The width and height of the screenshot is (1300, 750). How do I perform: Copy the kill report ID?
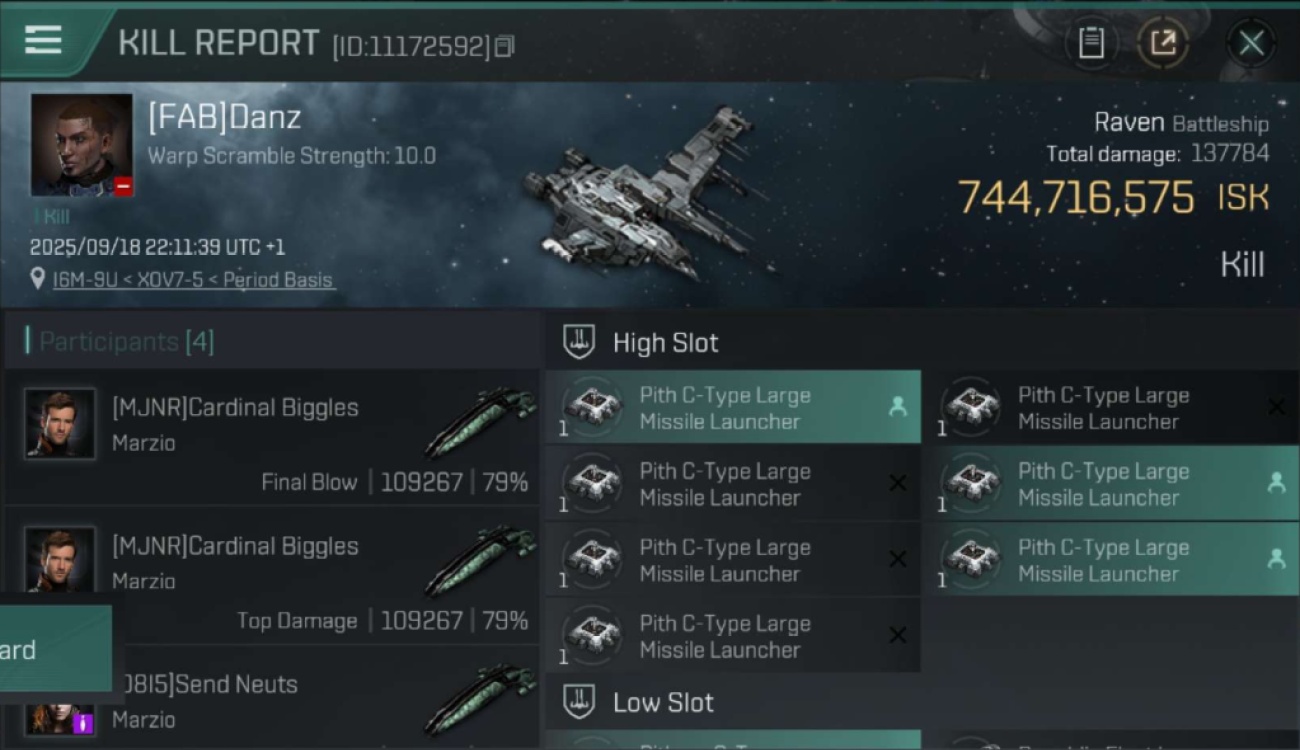tap(505, 46)
